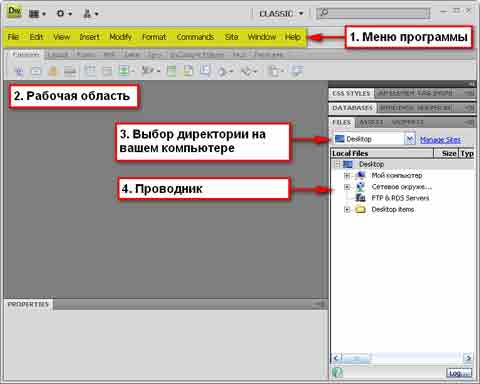Viewport: 480px width, 384px height.
Task: Switch to the AP ELEMENTS panel tab
Action: [x=397, y=93]
